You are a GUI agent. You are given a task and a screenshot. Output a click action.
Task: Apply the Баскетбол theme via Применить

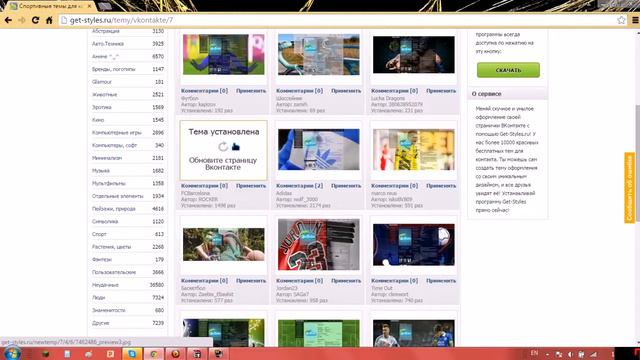click(251, 281)
